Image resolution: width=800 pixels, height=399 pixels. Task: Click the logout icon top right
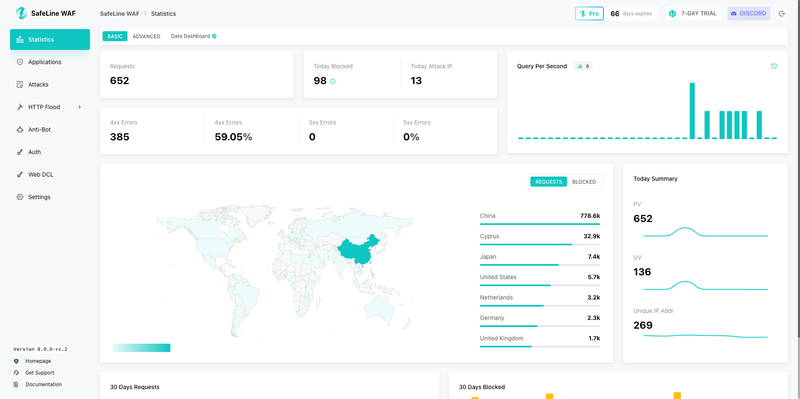click(782, 14)
